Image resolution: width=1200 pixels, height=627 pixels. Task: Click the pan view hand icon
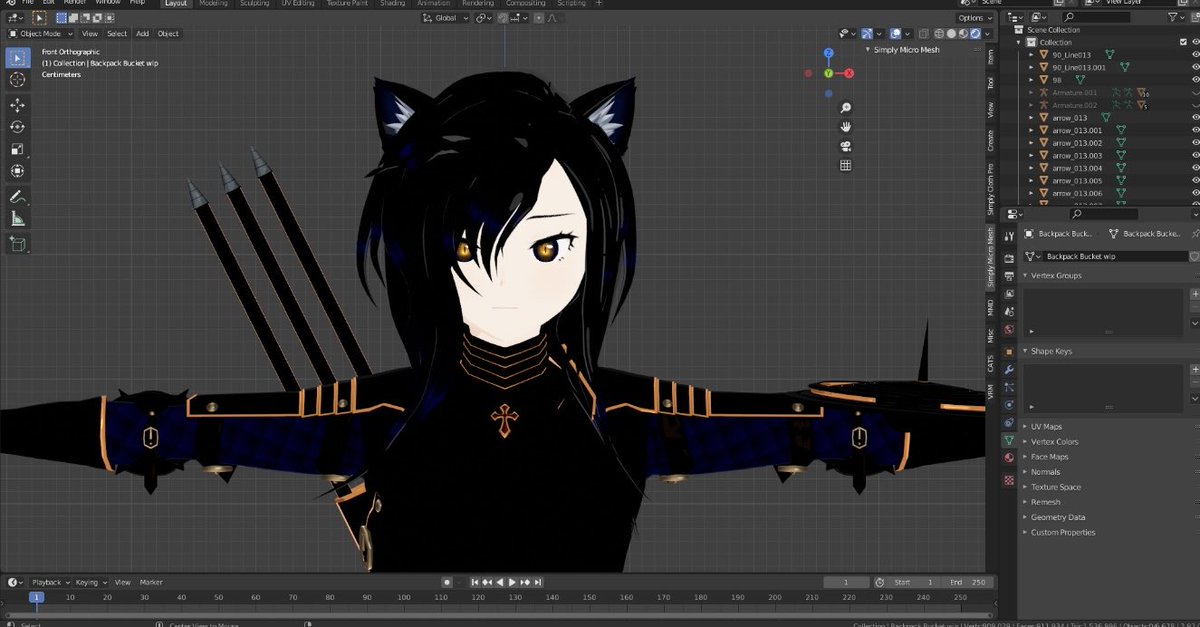tap(846, 127)
